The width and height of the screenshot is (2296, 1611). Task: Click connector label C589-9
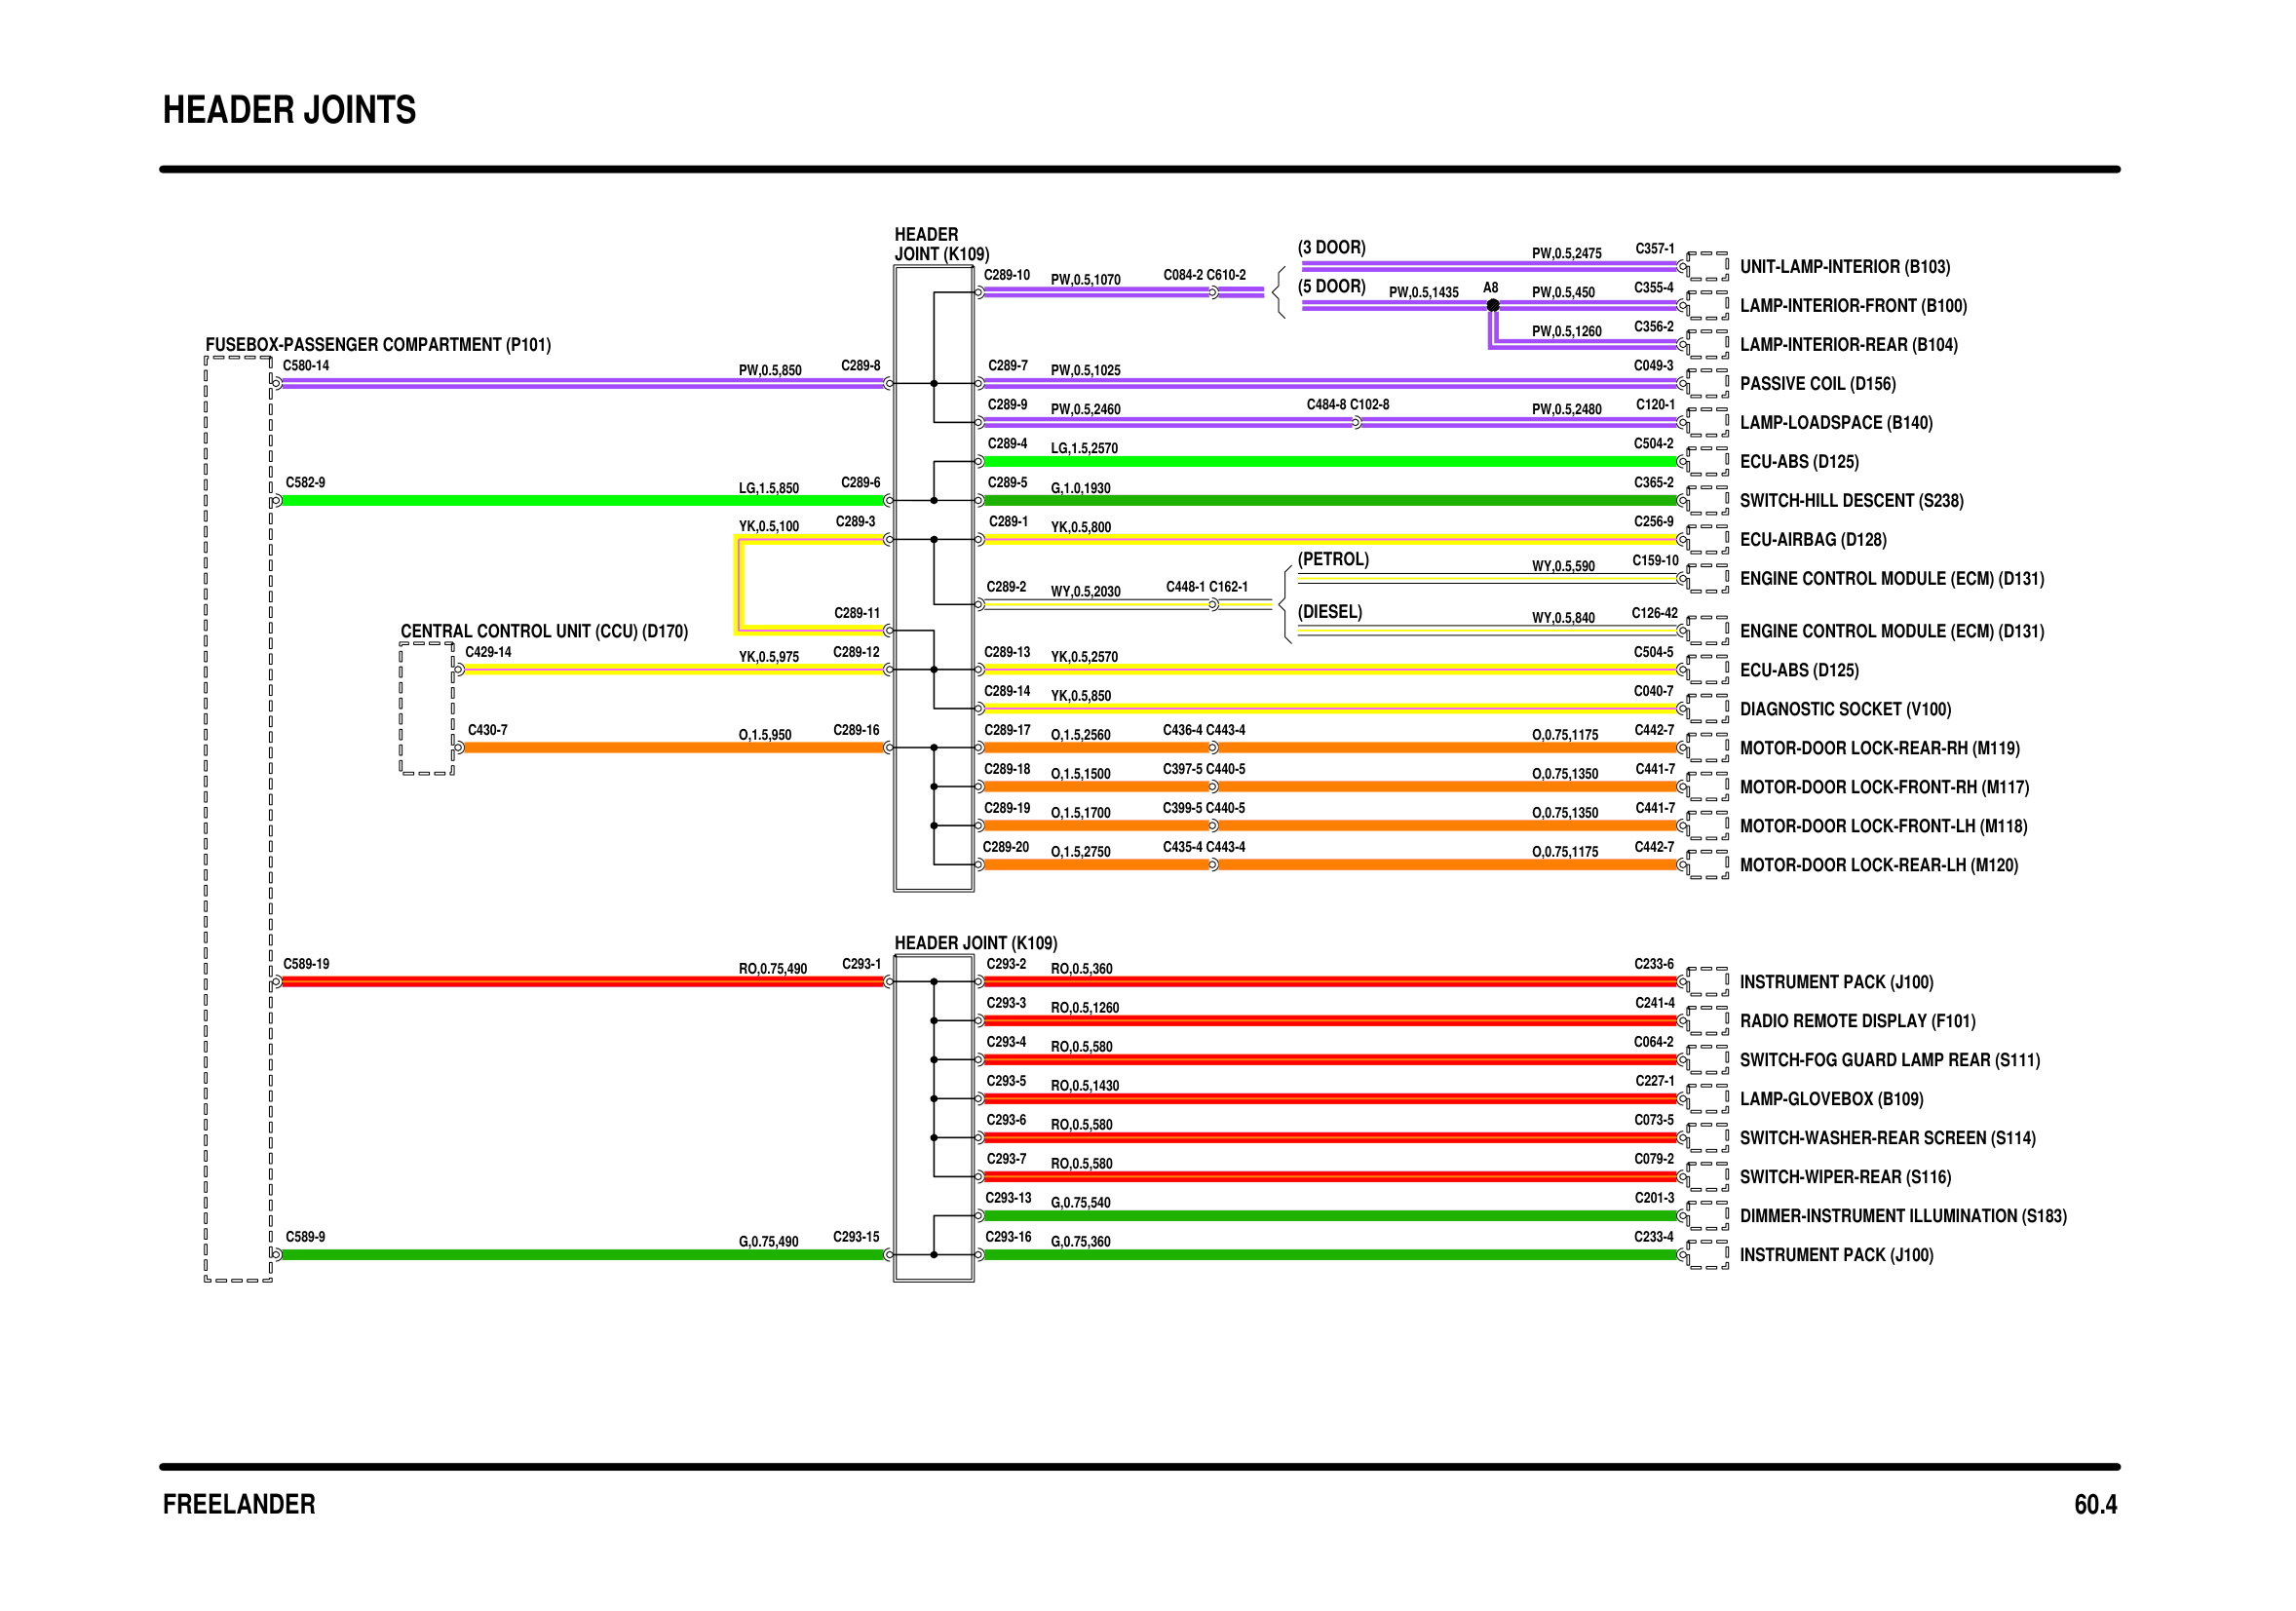pos(305,1237)
